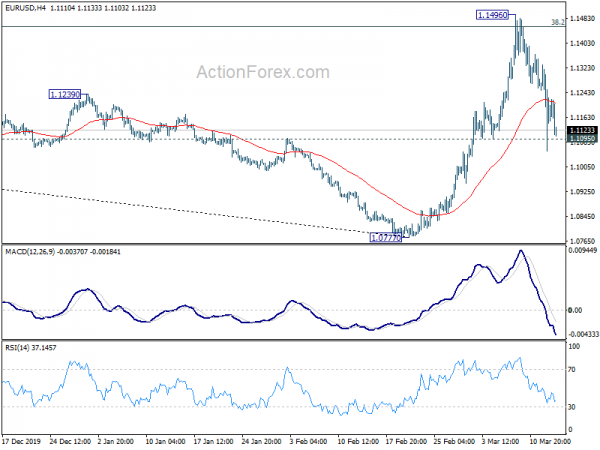Click the 25 Feb 04:00 date label
This screenshot has width=600, height=450.
(453, 441)
